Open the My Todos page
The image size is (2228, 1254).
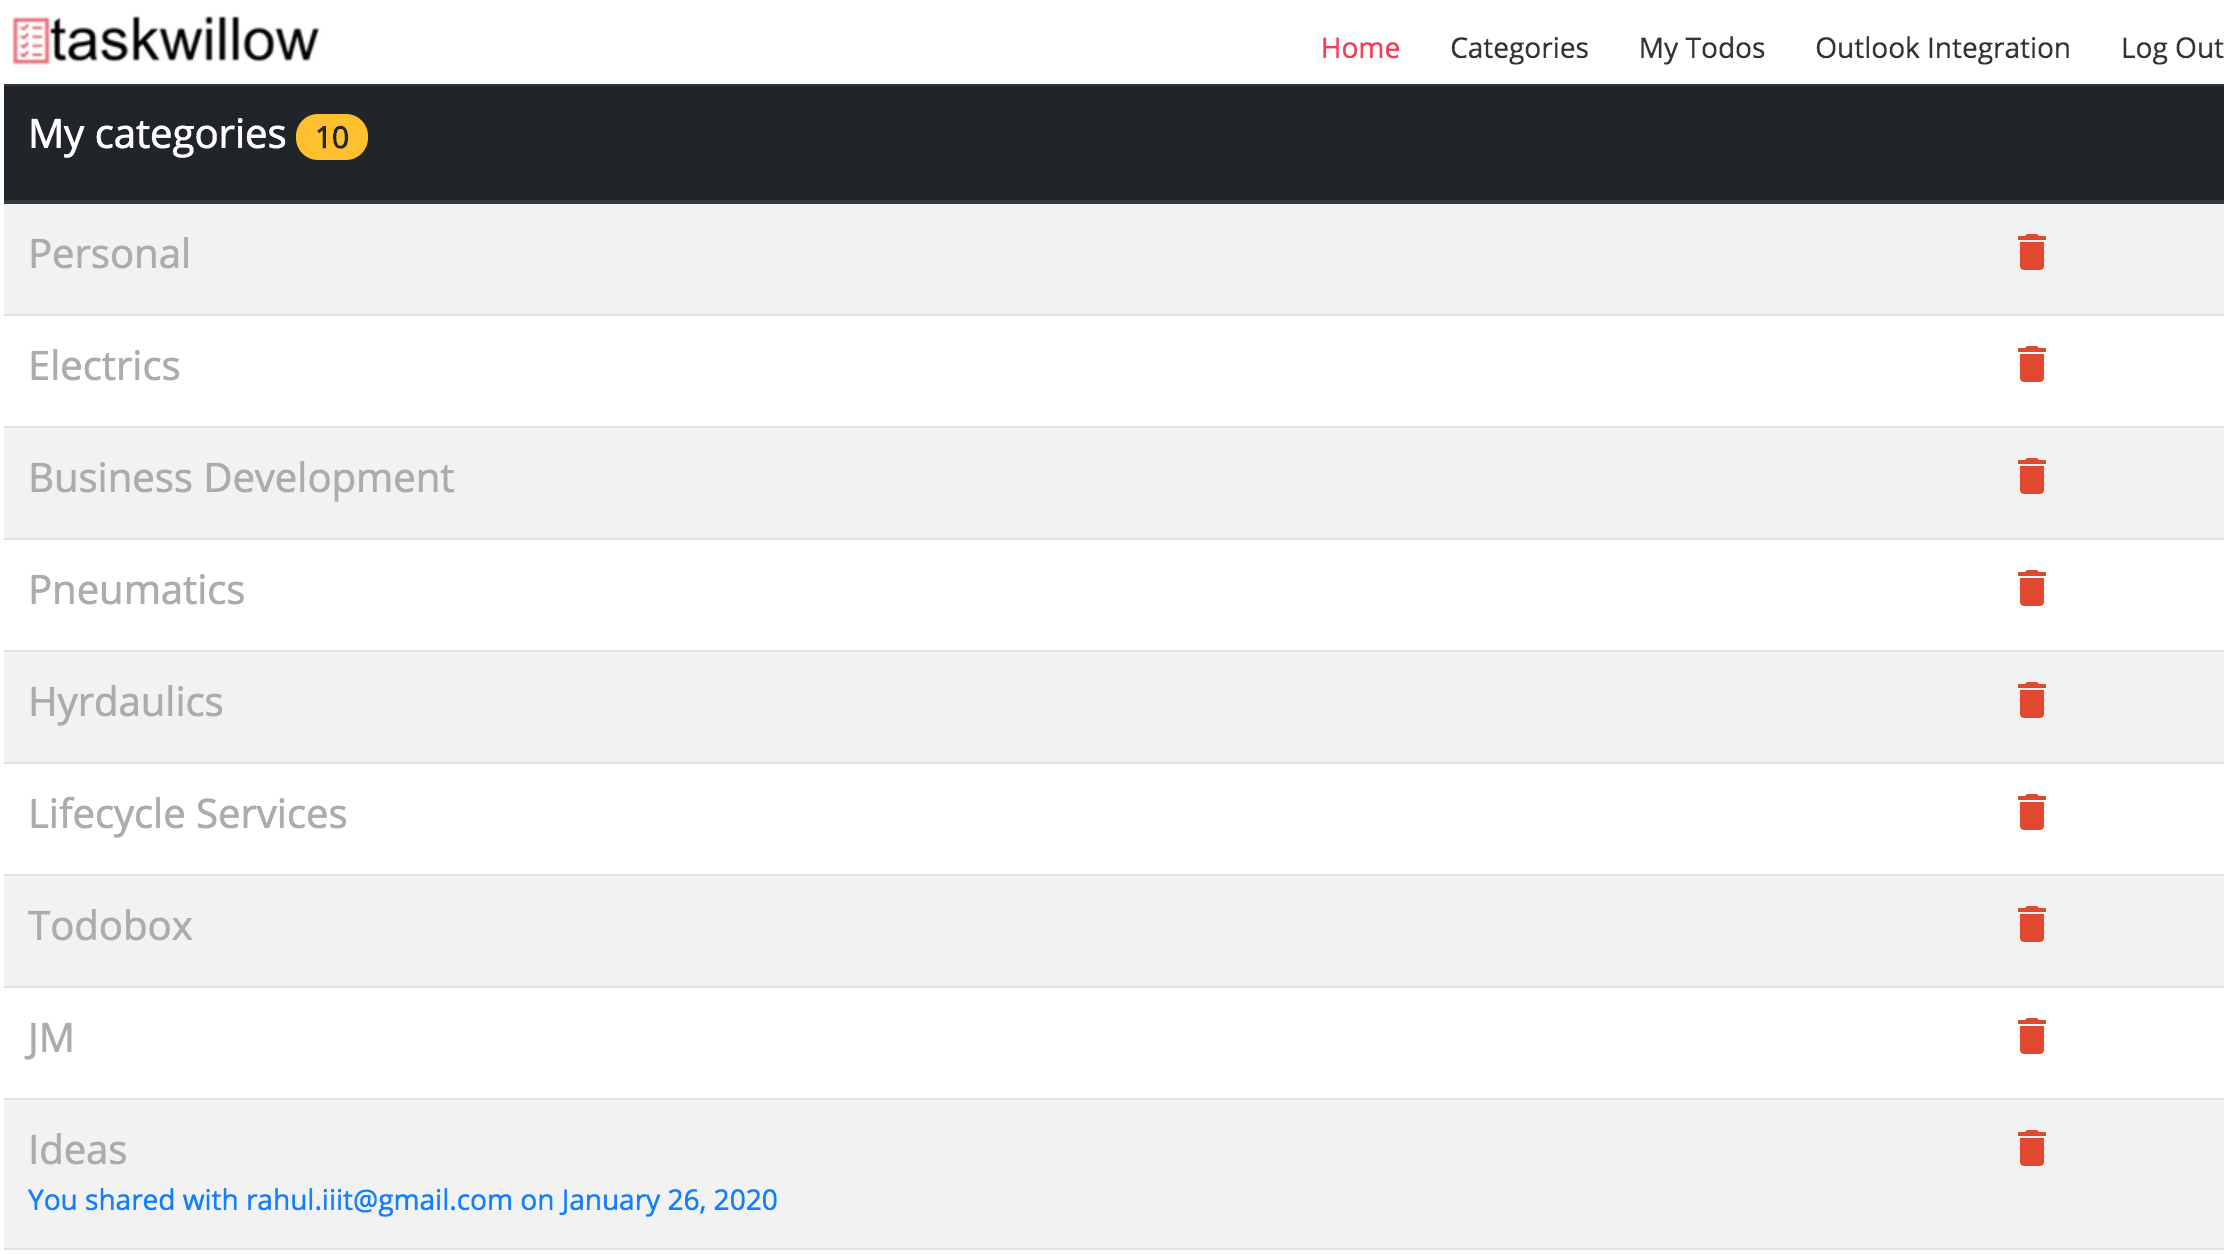coord(1701,48)
